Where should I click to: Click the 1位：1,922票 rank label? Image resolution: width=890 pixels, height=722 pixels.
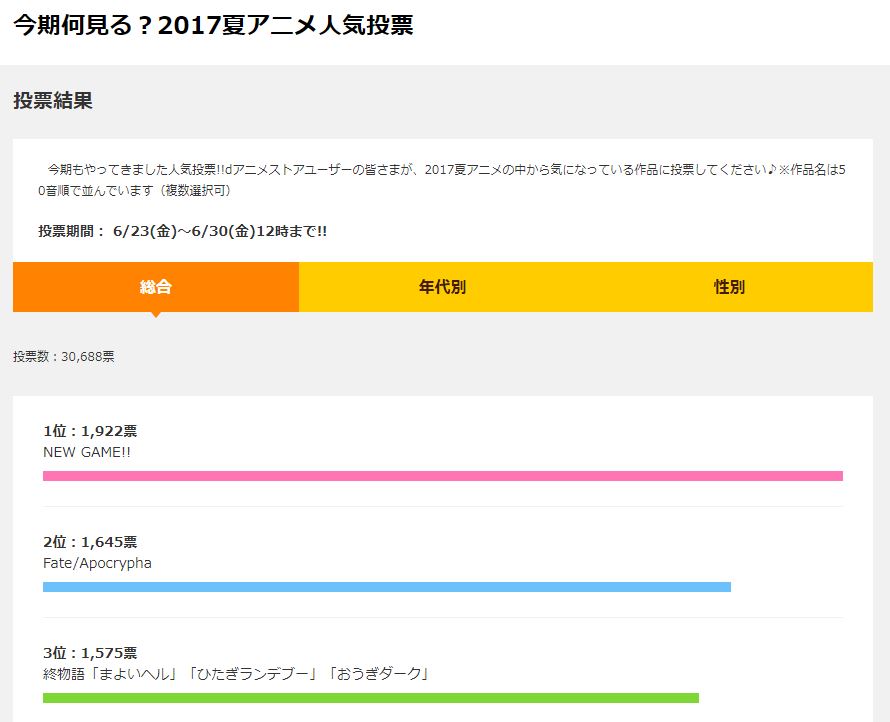[x=90, y=431]
